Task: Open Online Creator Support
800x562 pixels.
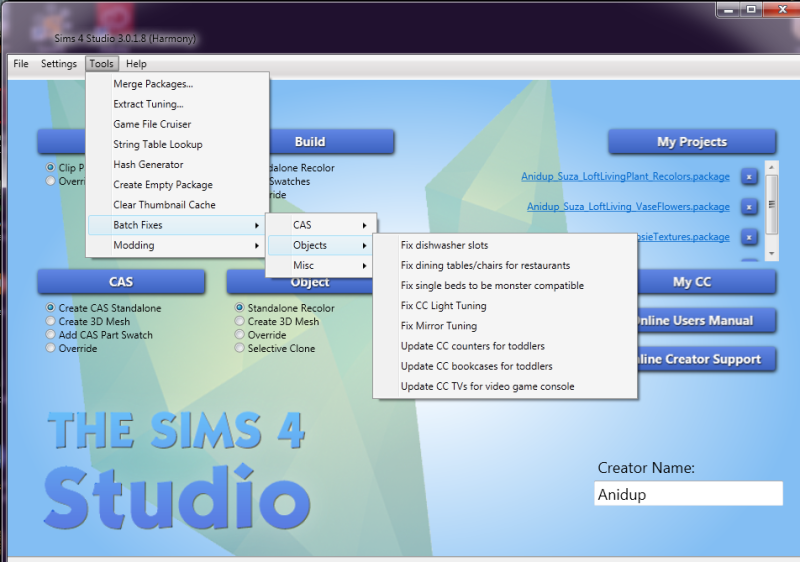Action: point(706,359)
